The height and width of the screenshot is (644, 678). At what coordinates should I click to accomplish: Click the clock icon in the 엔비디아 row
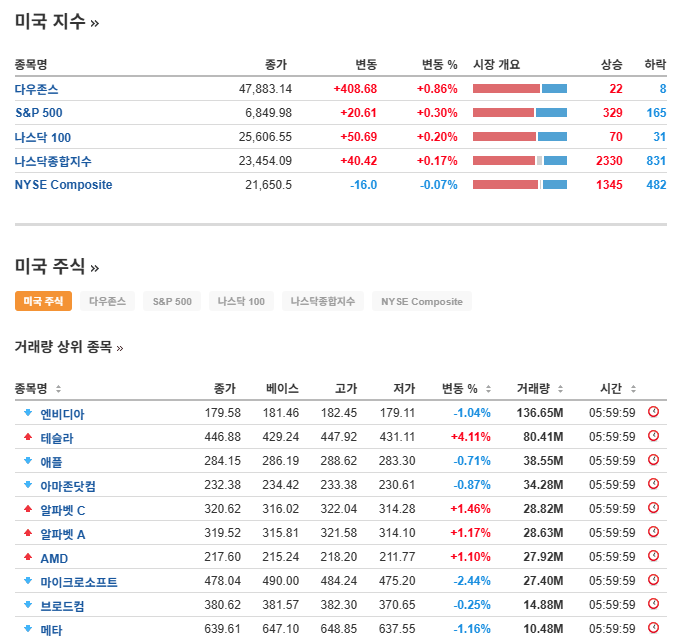(653, 412)
